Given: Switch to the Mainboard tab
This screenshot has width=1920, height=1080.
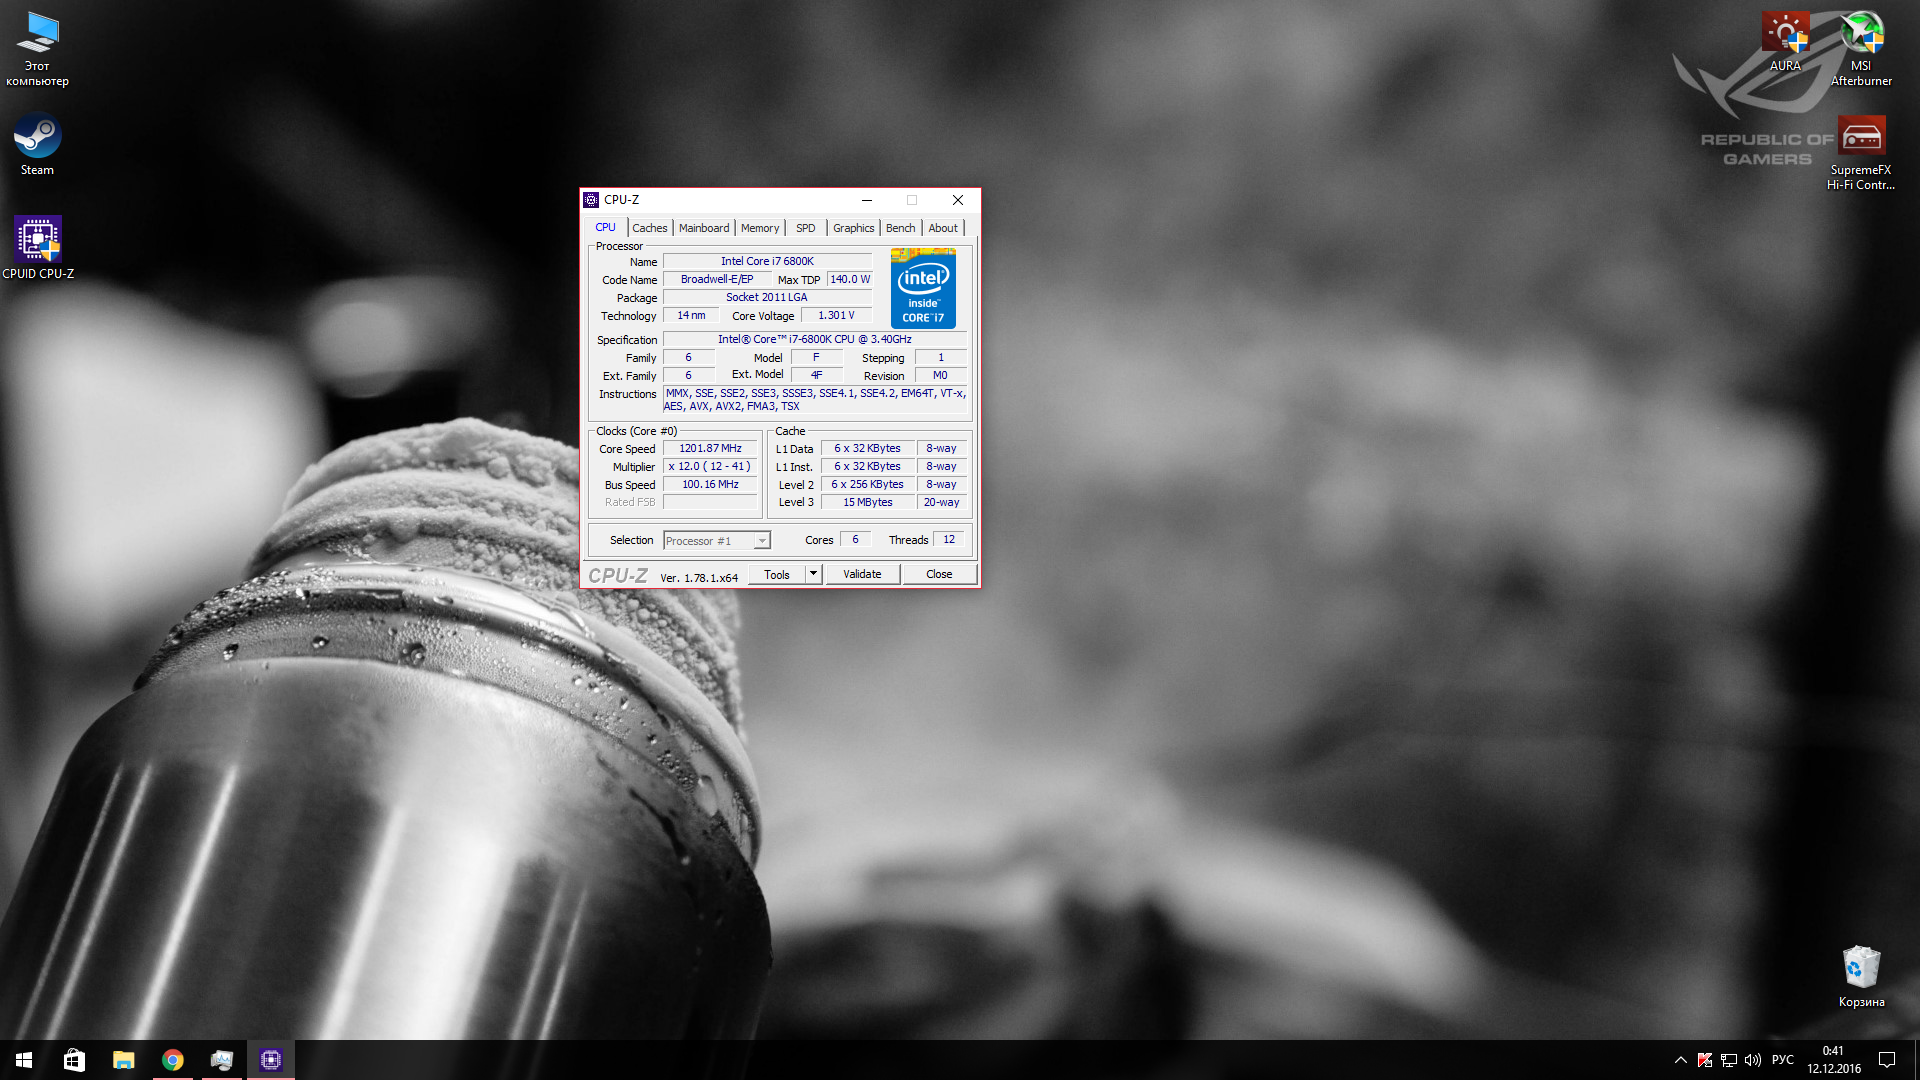Looking at the screenshot, I should pos(704,228).
